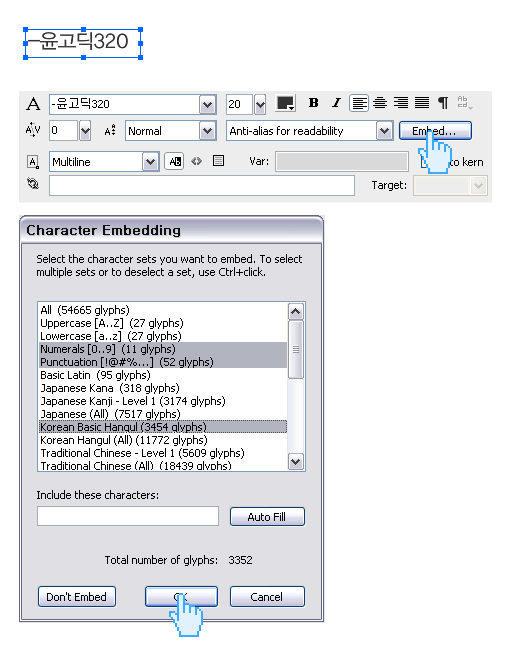The height and width of the screenshot is (667, 514).
Task: Click the character position icon
Action: point(110,131)
